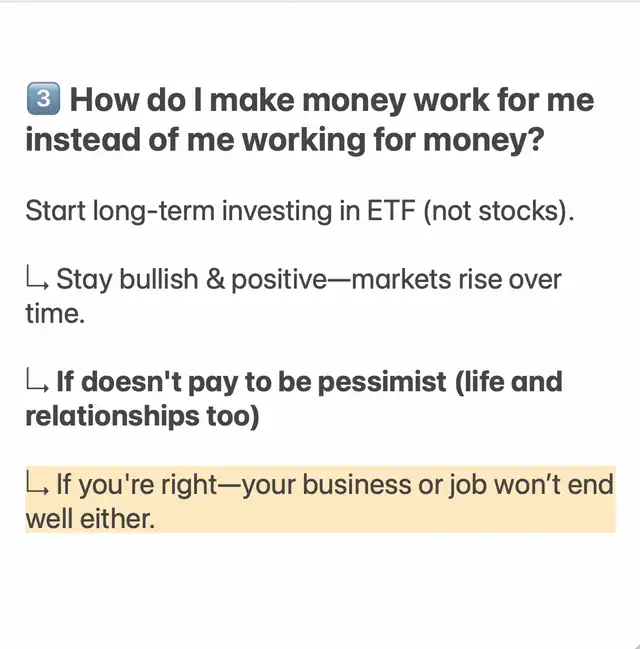The height and width of the screenshot is (649, 640).
Task: Click the arrow icon in the highlighted line
Action: [37, 483]
